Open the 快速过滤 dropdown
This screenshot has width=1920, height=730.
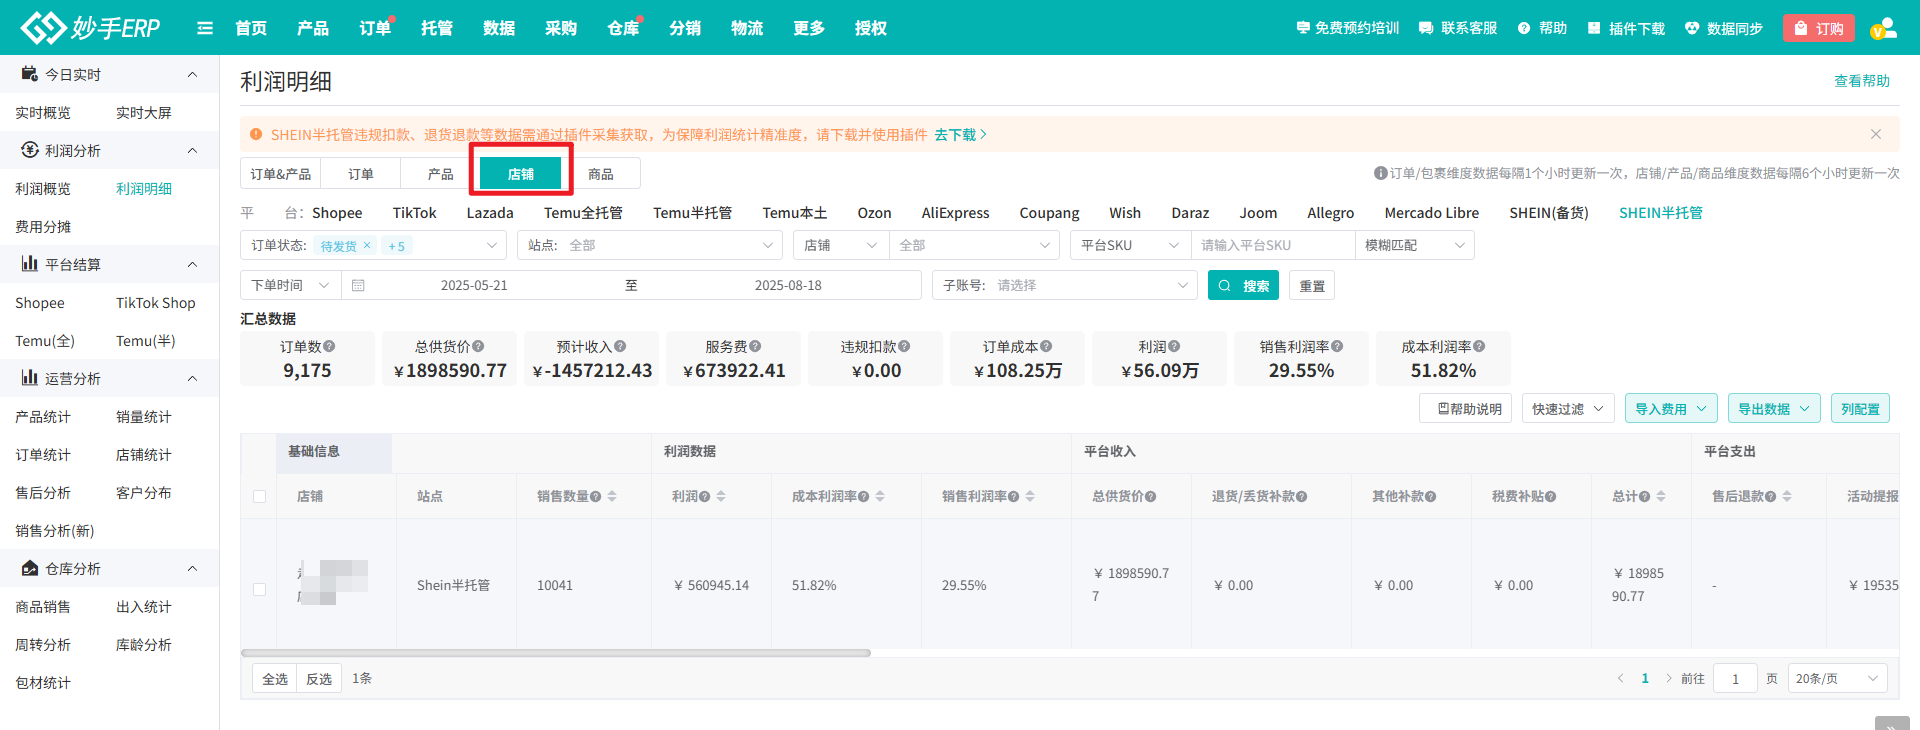(x=1568, y=409)
